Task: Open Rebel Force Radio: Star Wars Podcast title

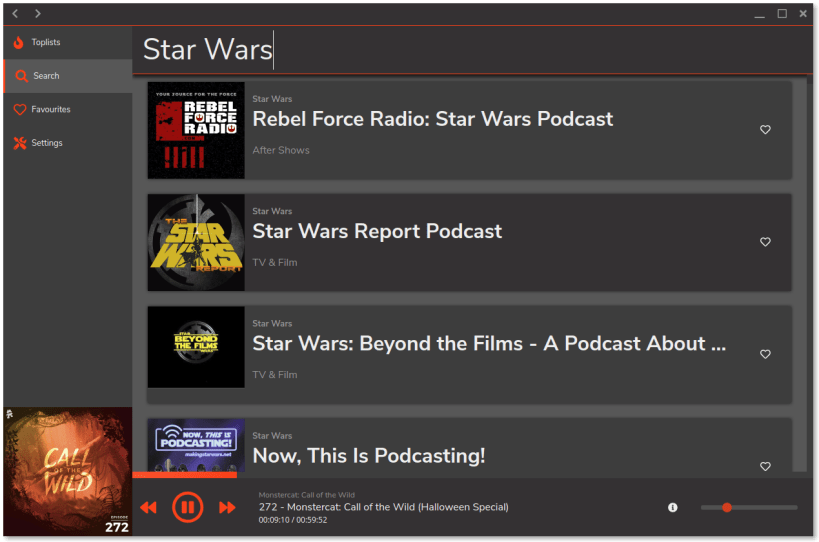Action: [x=432, y=119]
